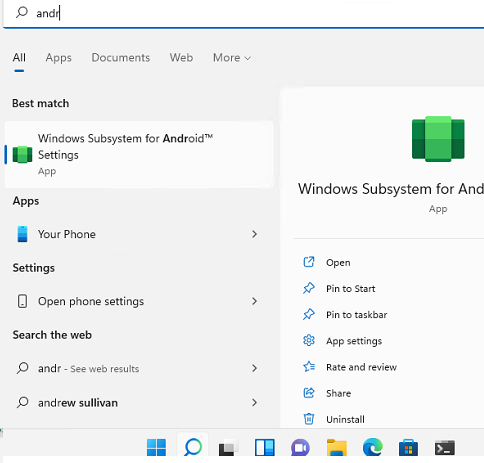The height and width of the screenshot is (463, 484).
Task: Choose Pin to Start
Action: (351, 289)
